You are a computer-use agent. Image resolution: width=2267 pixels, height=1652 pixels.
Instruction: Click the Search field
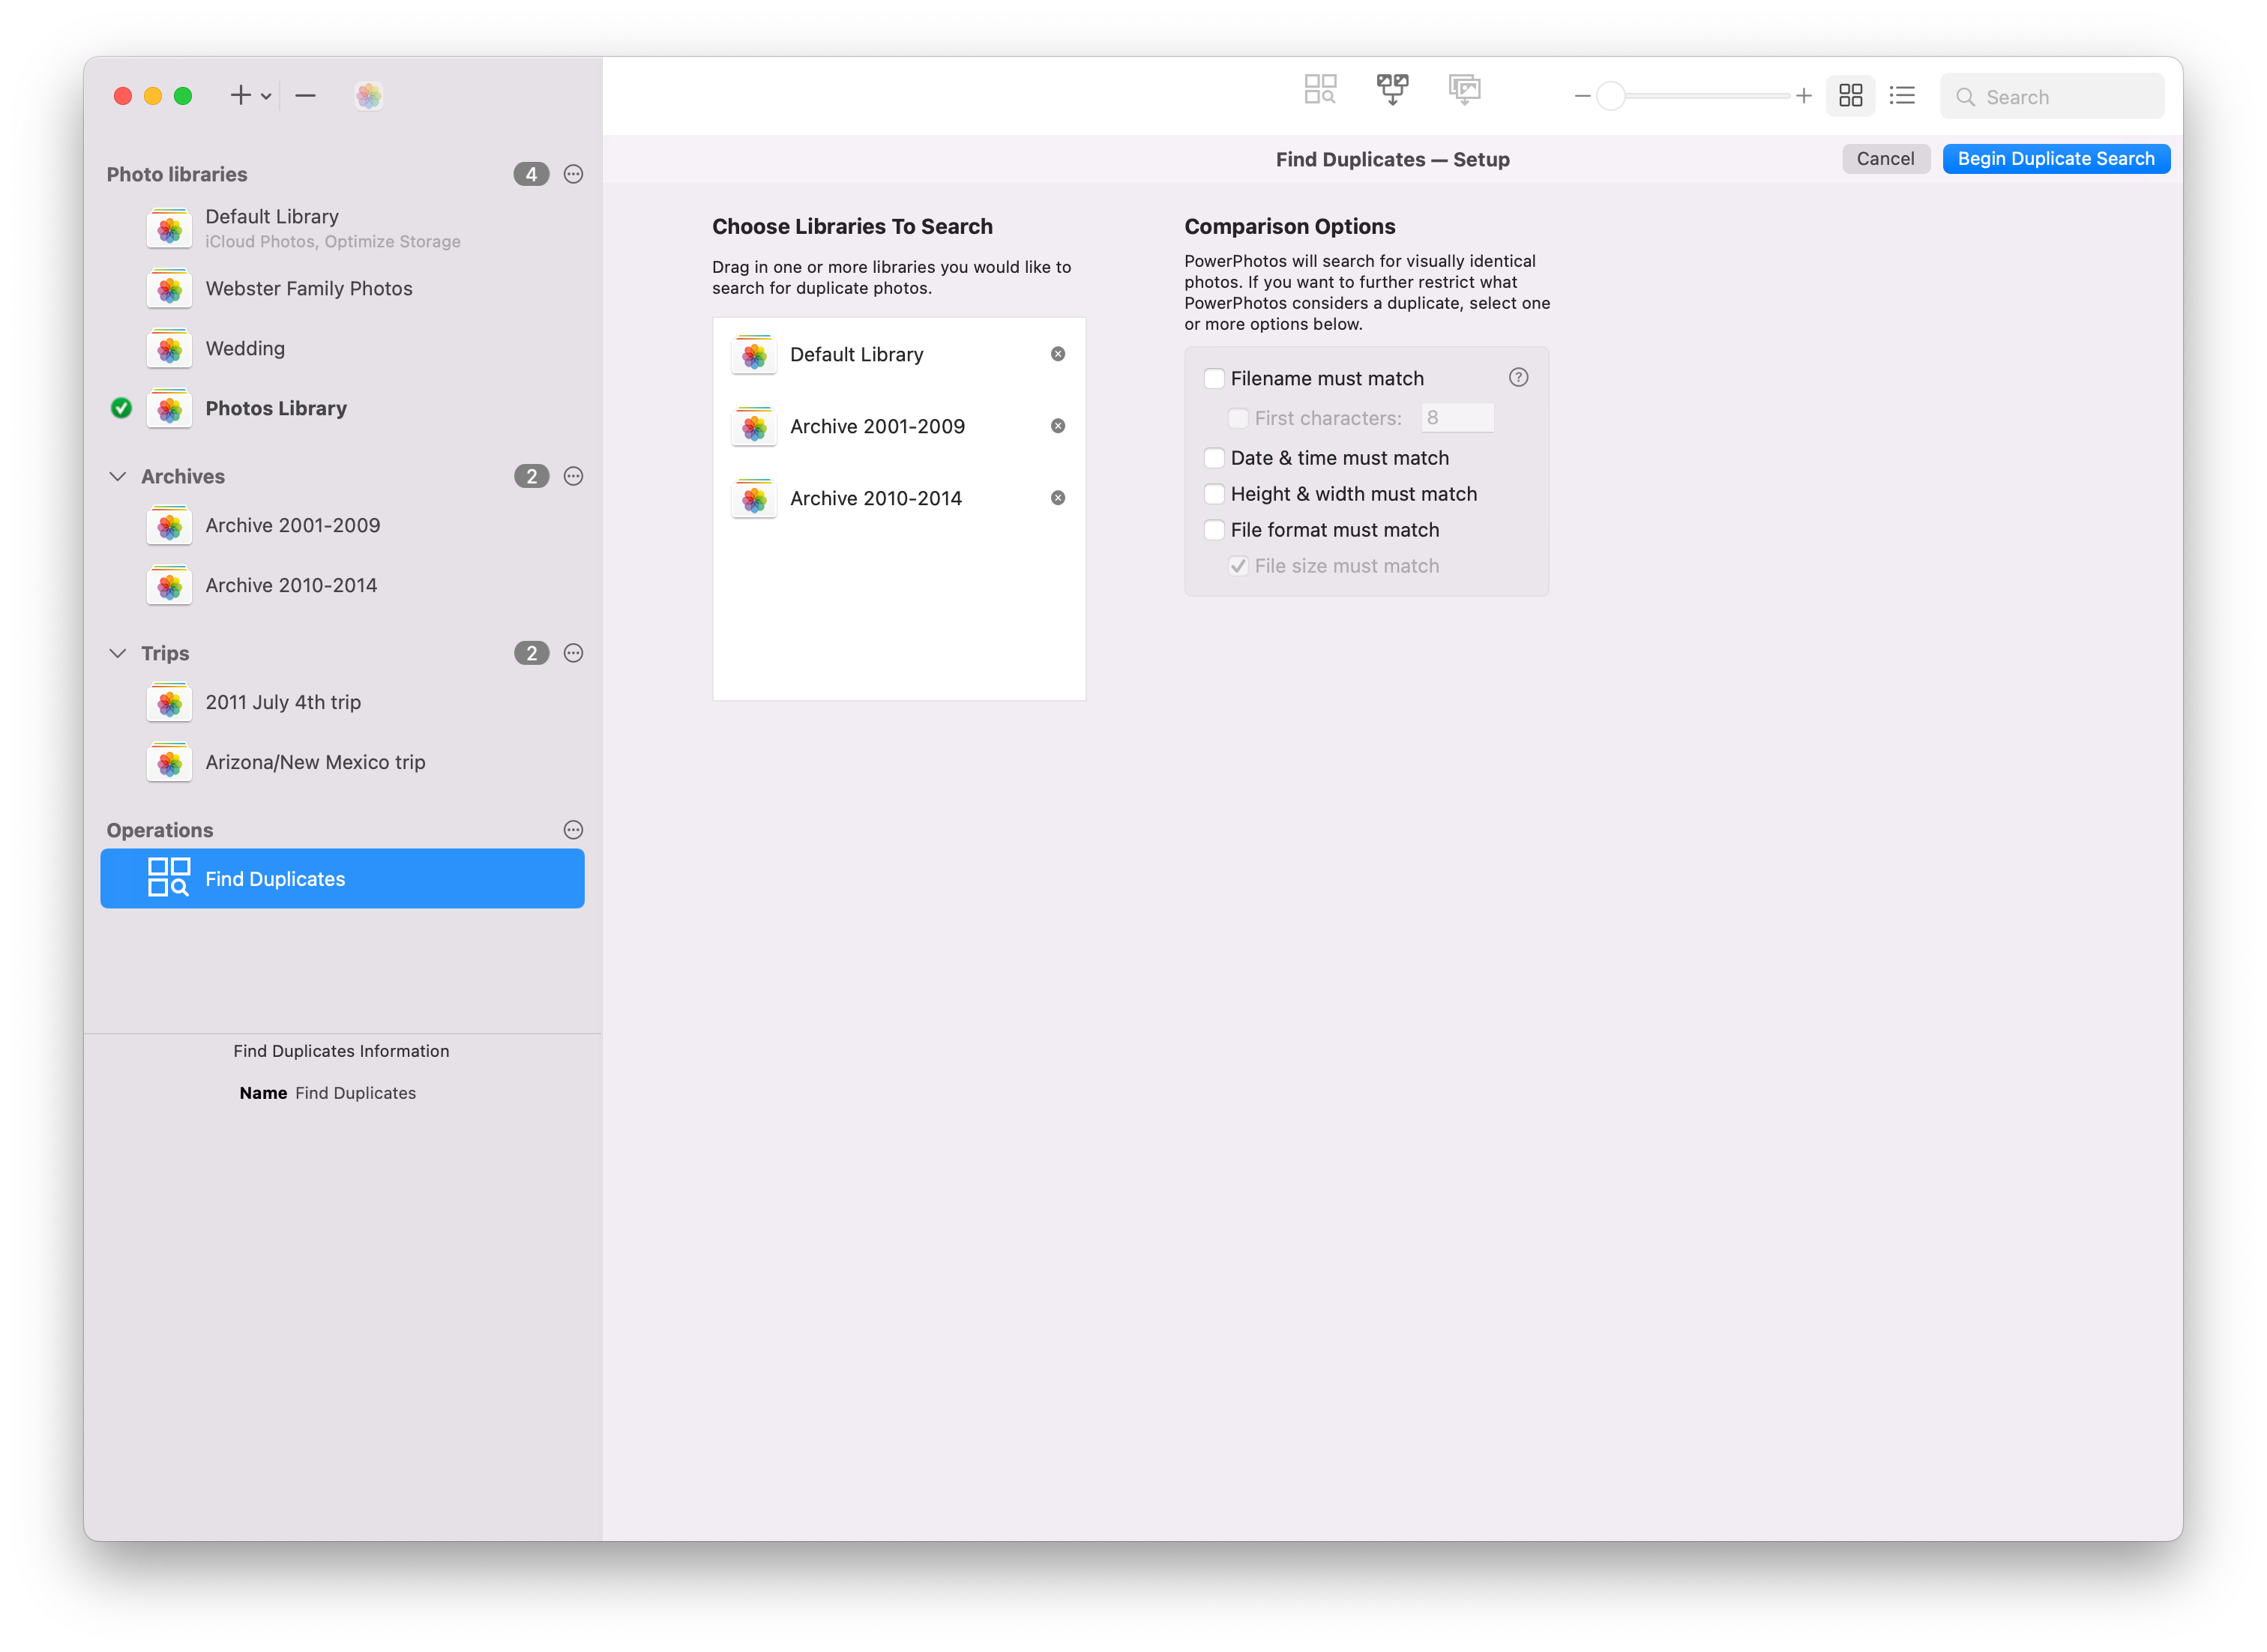(2052, 97)
